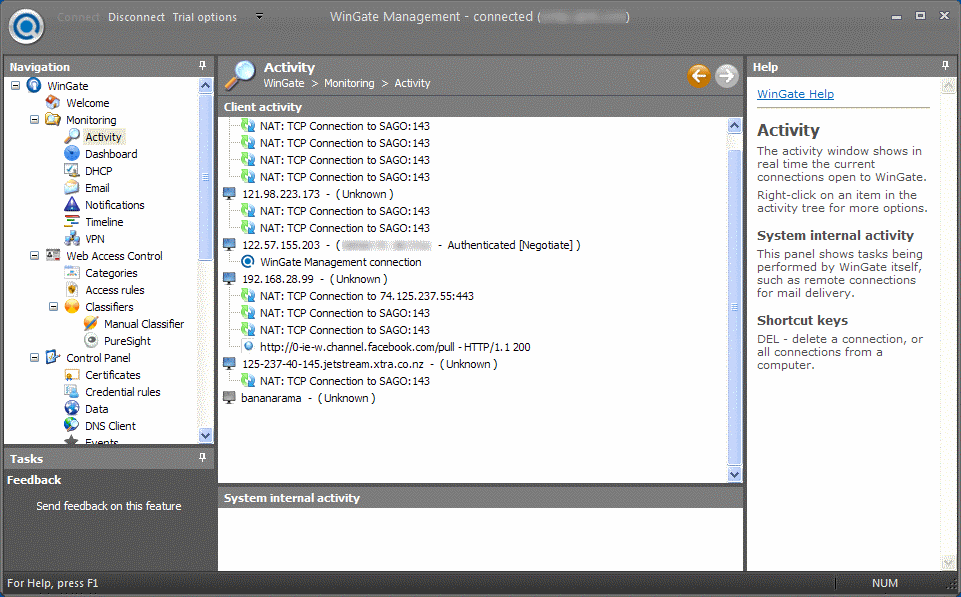Click the computer icon beside 121.98.223.173
961x597 pixels.
pyautogui.click(x=229, y=194)
